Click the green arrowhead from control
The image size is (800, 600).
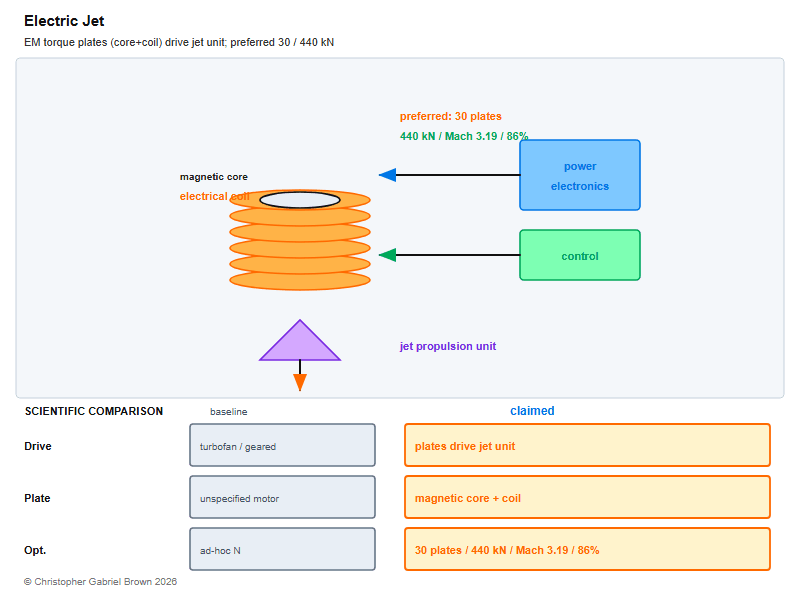click(x=387, y=255)
